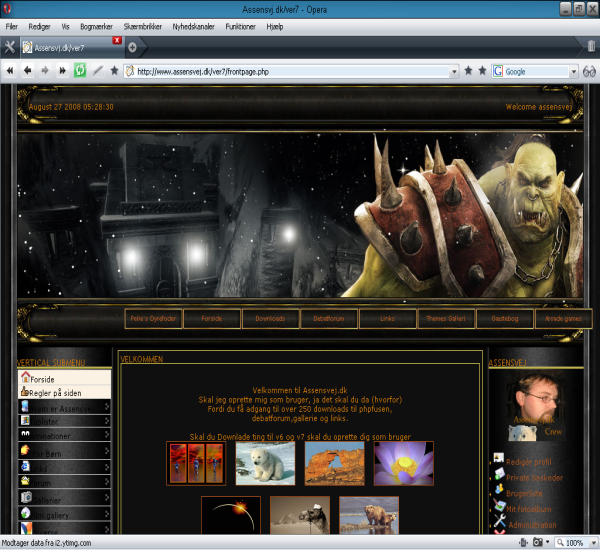Viewport: 600px width, 550px height.
Task: Expand the For Børn submenu arrow
Action: click(107, 450)
